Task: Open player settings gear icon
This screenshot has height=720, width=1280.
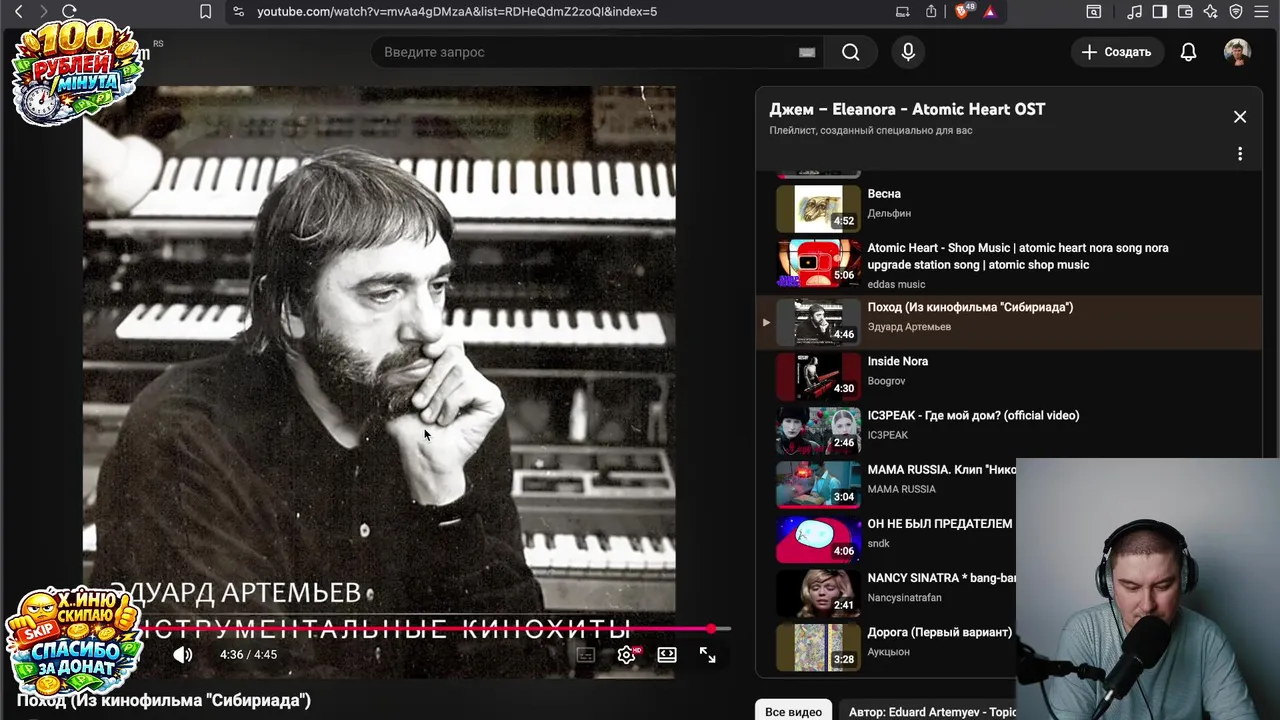Action: point(626,655)
